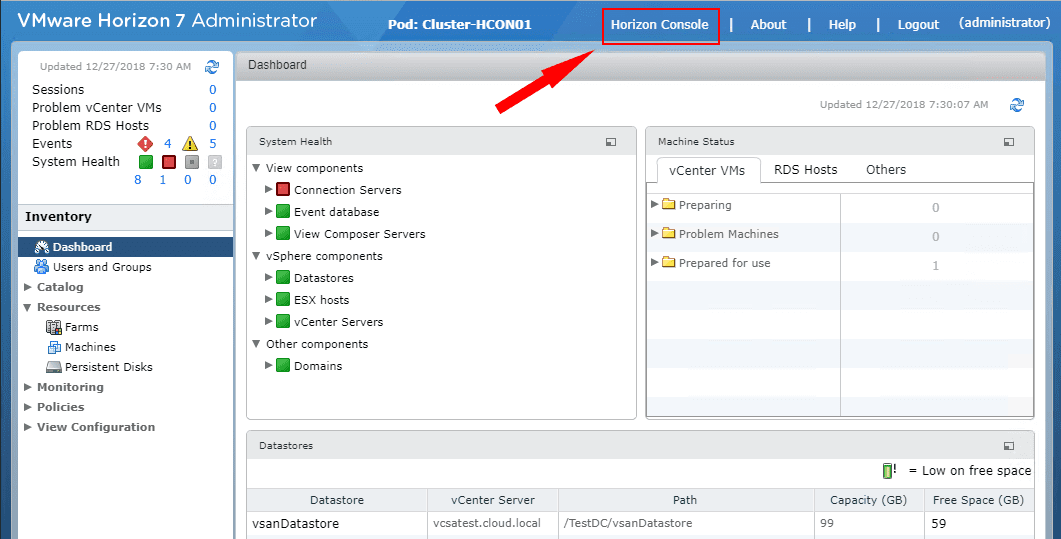Click green Domains status icon
Screen dimensions: 1061x539
(x=283, y=366)
